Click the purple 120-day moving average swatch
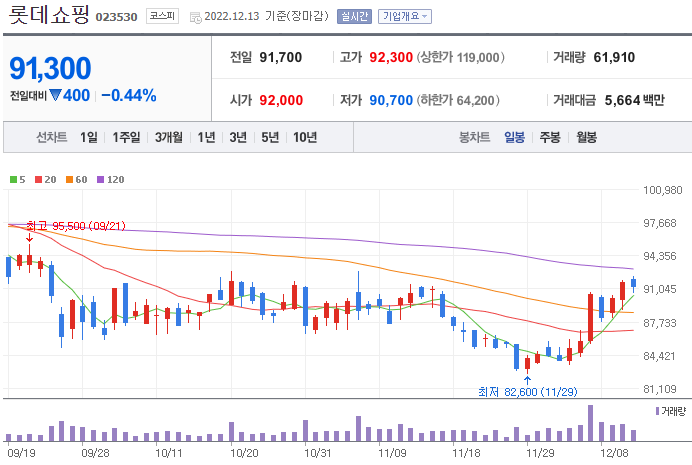Screen dimensions: 692x465 (100, 180)
